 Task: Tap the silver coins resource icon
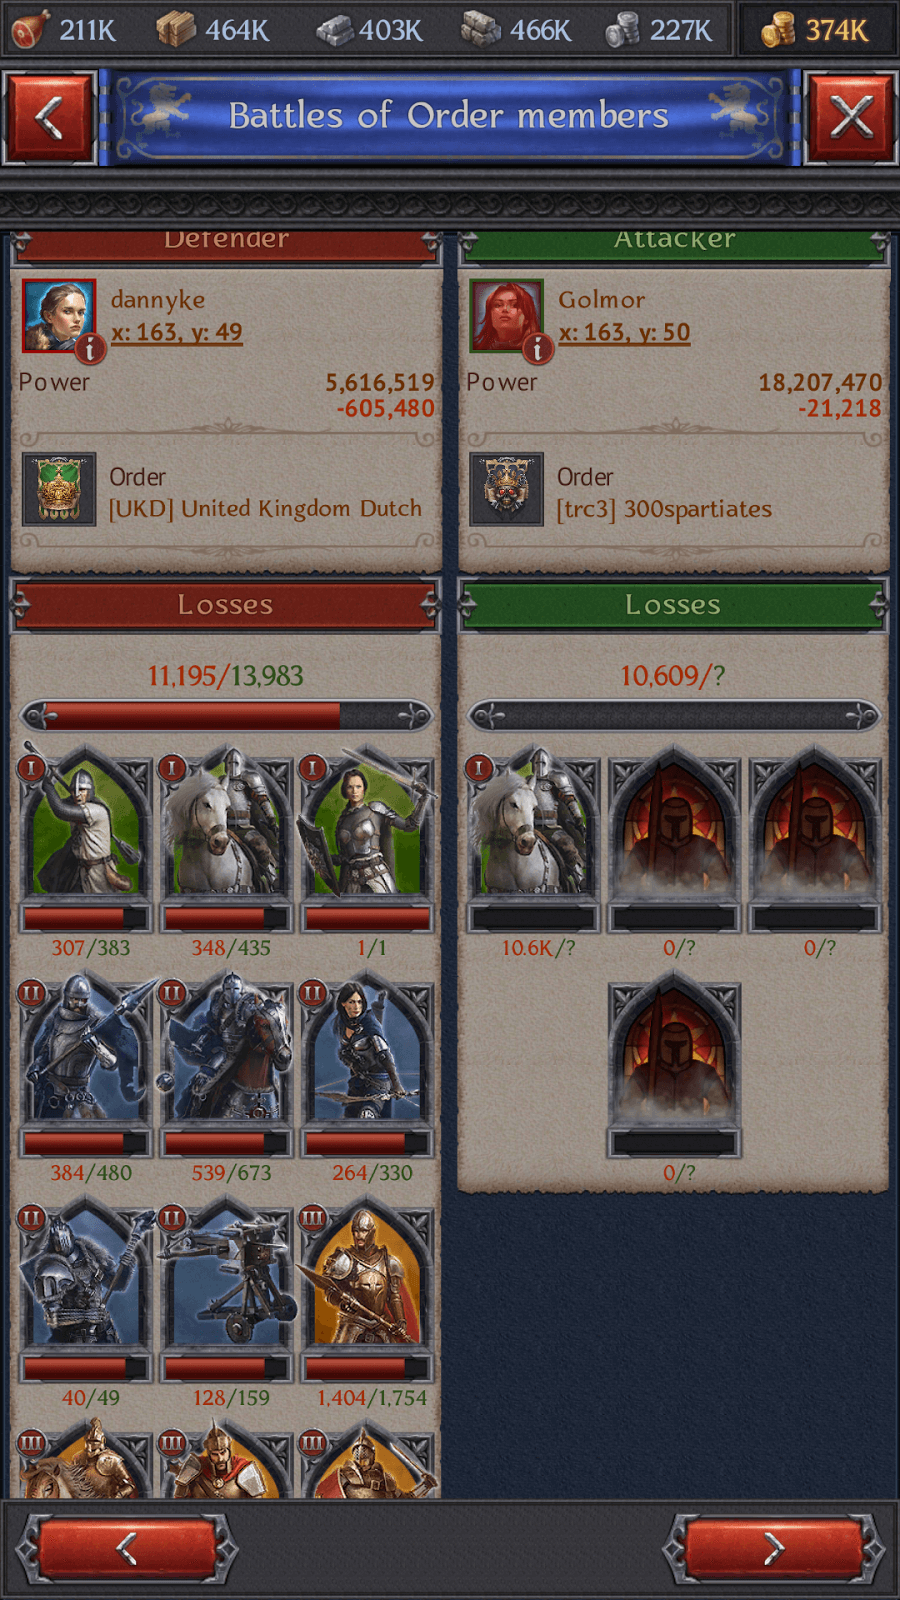tap(621, 30)
